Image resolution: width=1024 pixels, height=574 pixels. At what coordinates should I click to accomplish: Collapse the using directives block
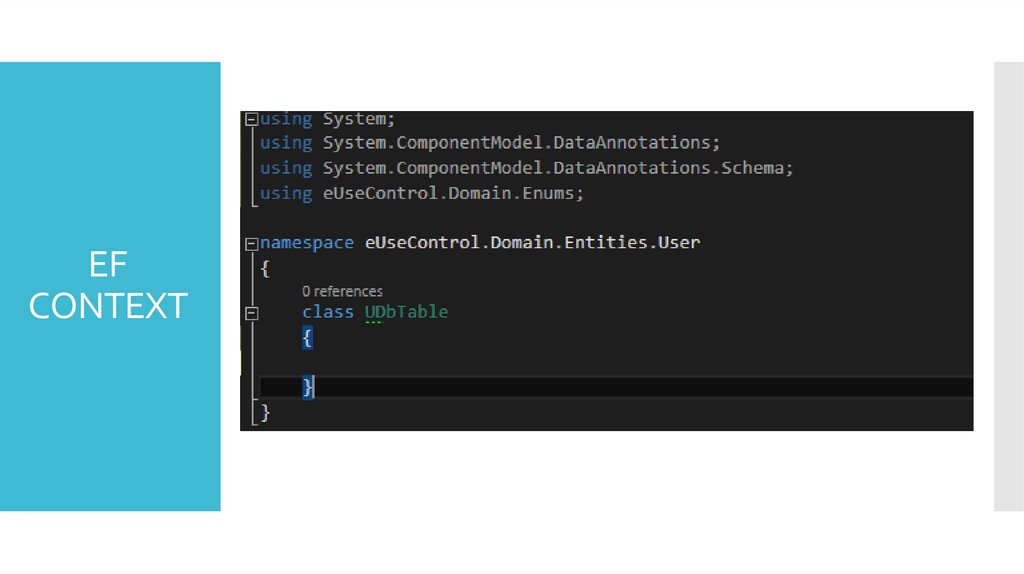coord(251,119)
